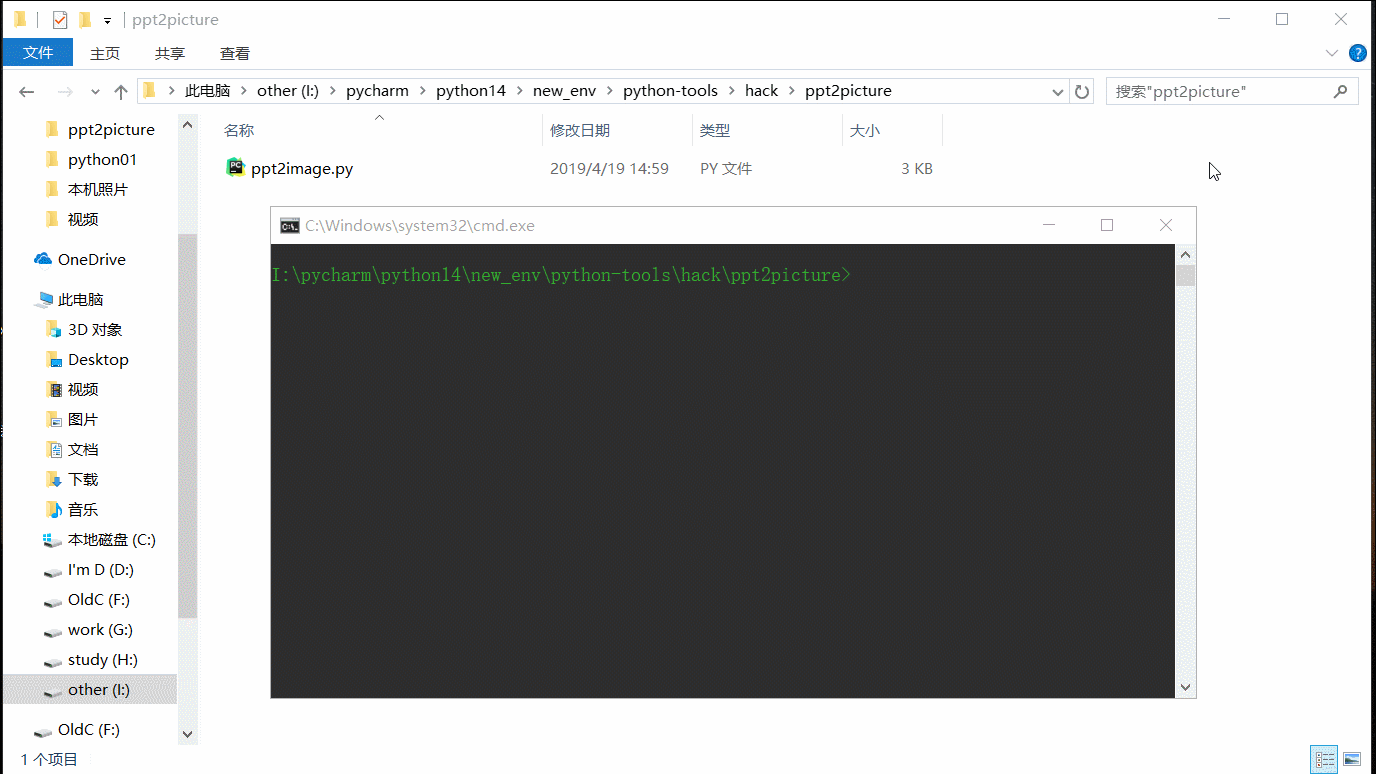This screenshot has height=774, width=1376.
Task: Open the address bar history dropdown arrow
Action: [1058, 90]
